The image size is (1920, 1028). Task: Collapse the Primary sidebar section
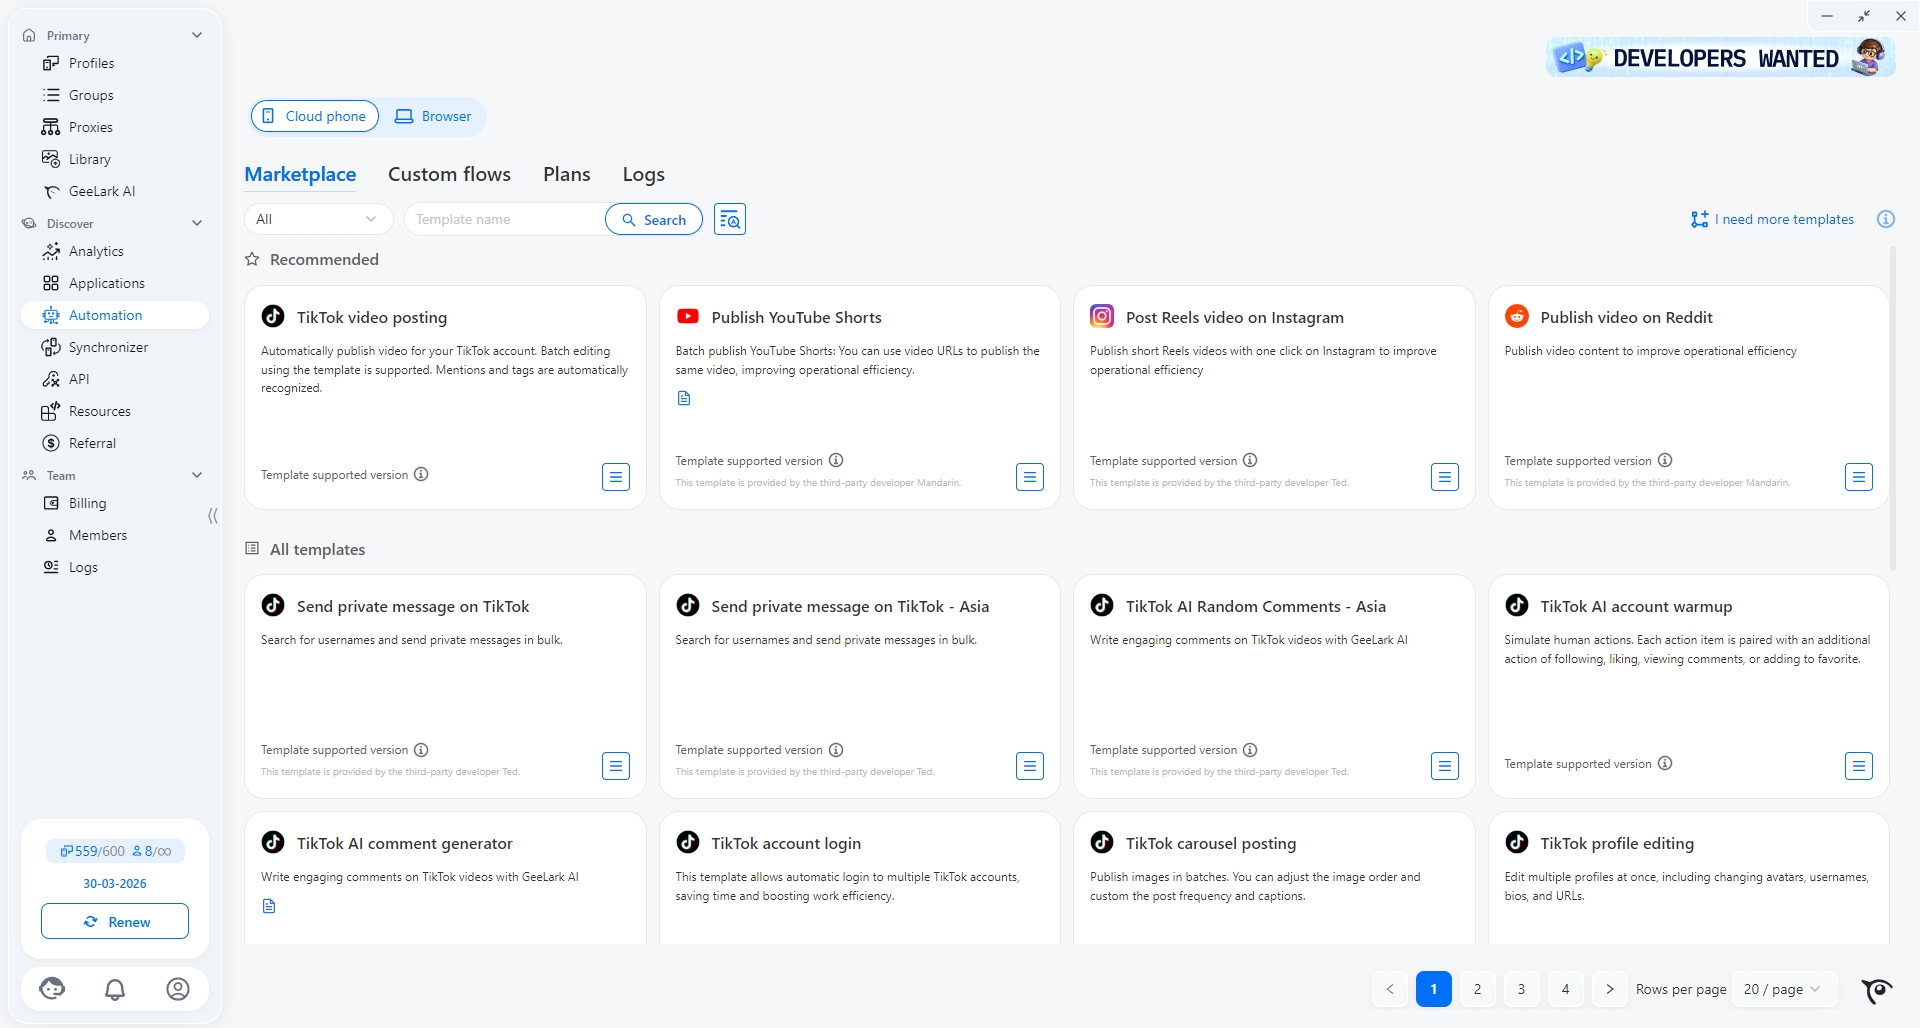click(197, 35)
